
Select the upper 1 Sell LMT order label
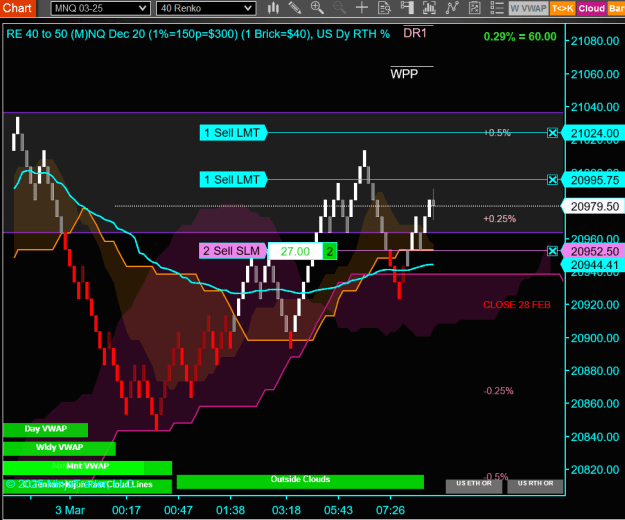[233, 133]
